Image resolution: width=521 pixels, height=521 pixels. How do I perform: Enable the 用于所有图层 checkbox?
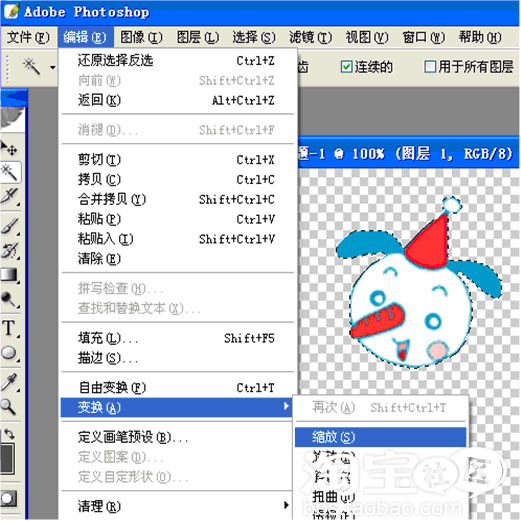[430, 66]
